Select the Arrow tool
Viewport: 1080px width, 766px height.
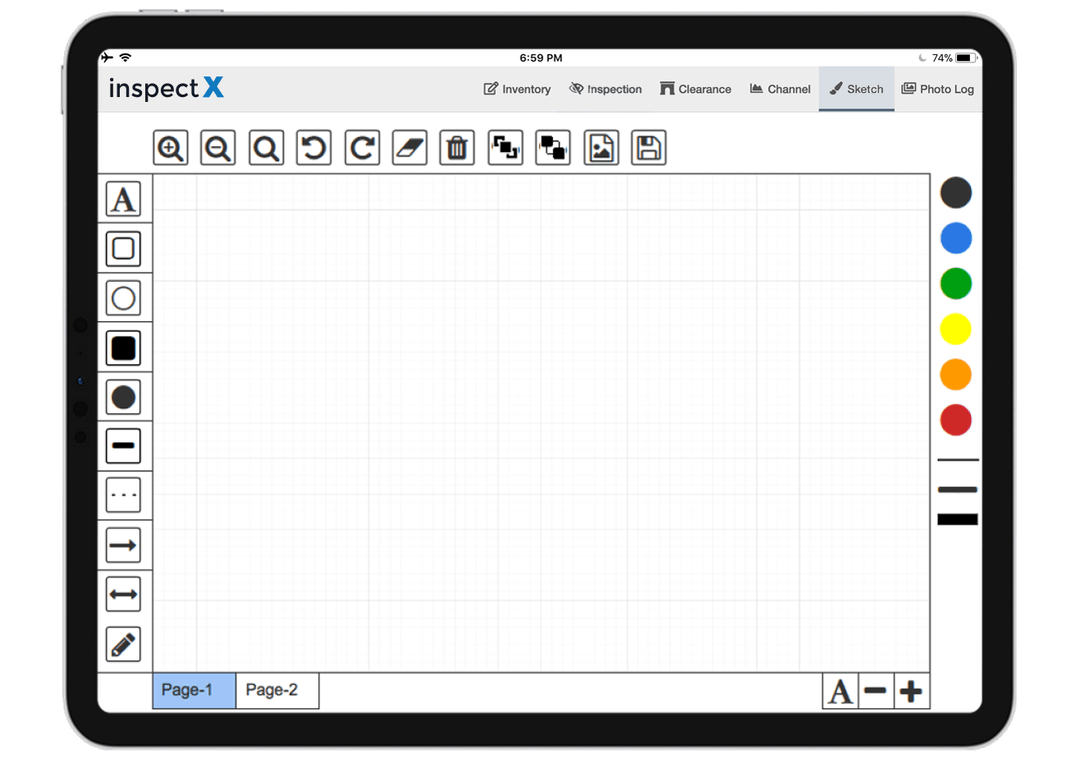pos(124,544)
